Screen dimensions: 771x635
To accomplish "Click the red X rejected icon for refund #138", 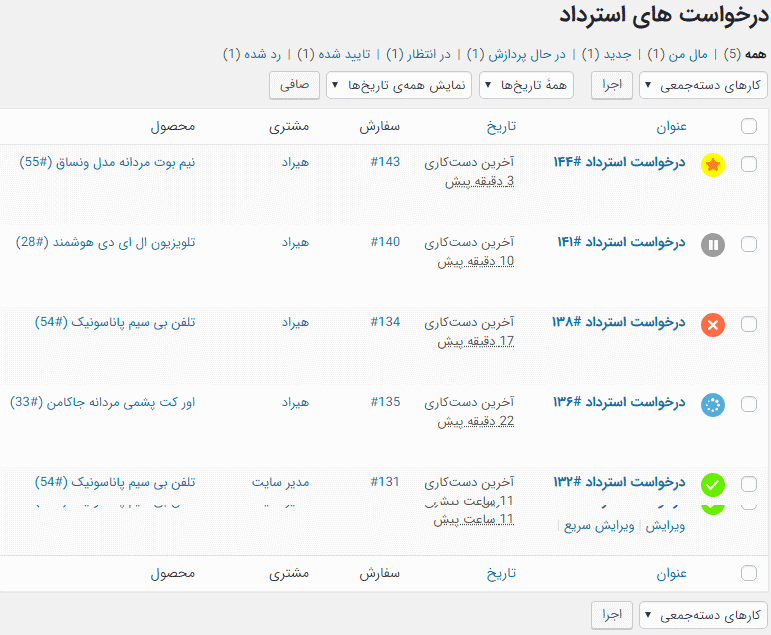I will (x=712, y=325).
